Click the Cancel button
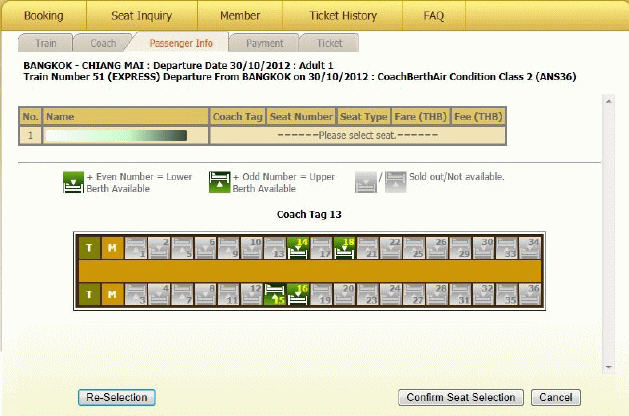The width and height of the screenshot is (629, 416). pos(555,397)
